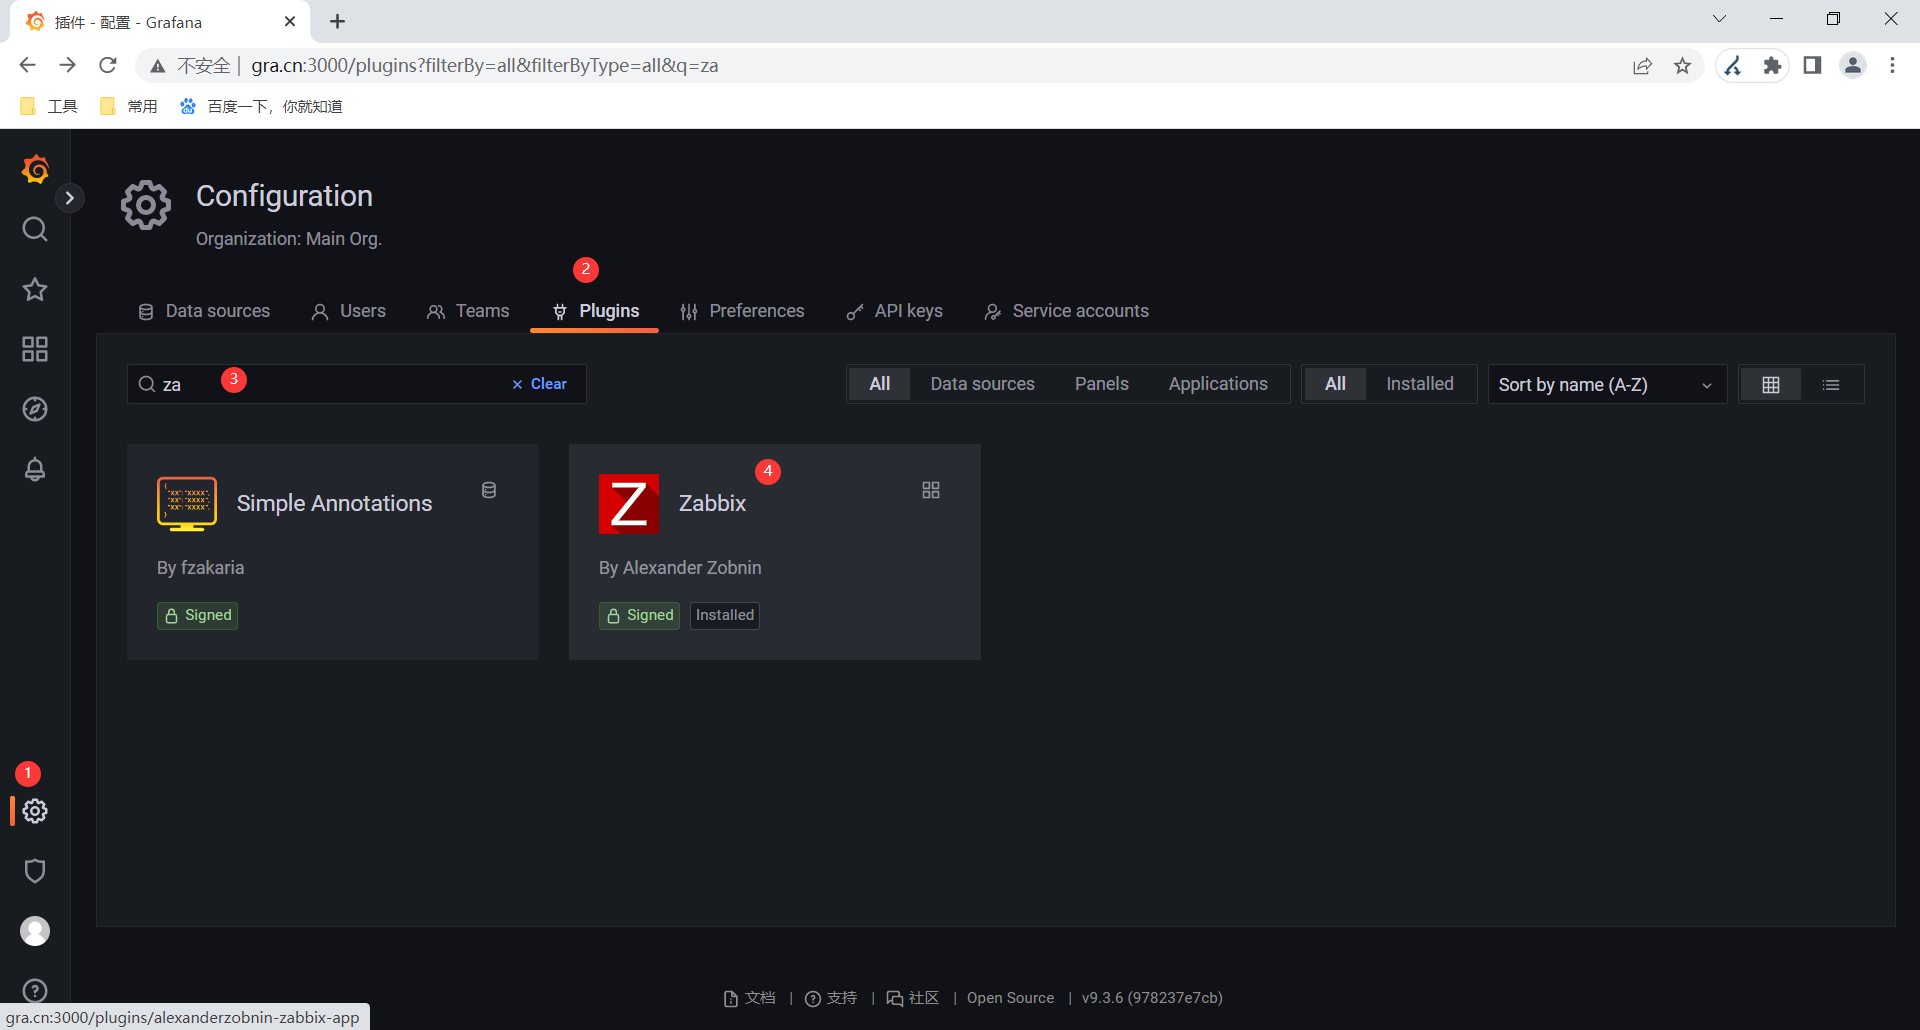Toggle the browser side panel
The image size is (1920, 1030).
tap(1812, 65)
